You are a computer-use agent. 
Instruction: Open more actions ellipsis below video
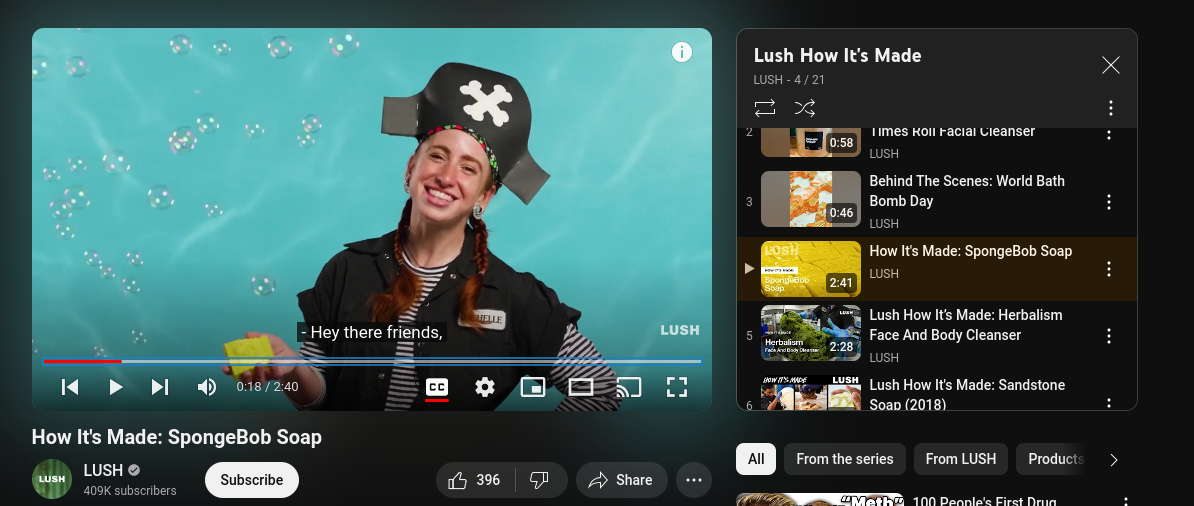coord(694,480)
